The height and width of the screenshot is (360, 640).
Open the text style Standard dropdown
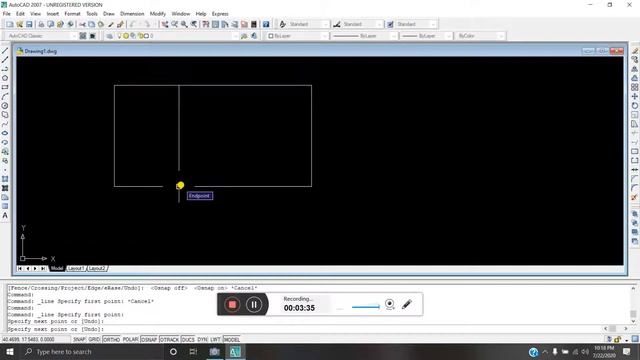click(x=309, y=24)
